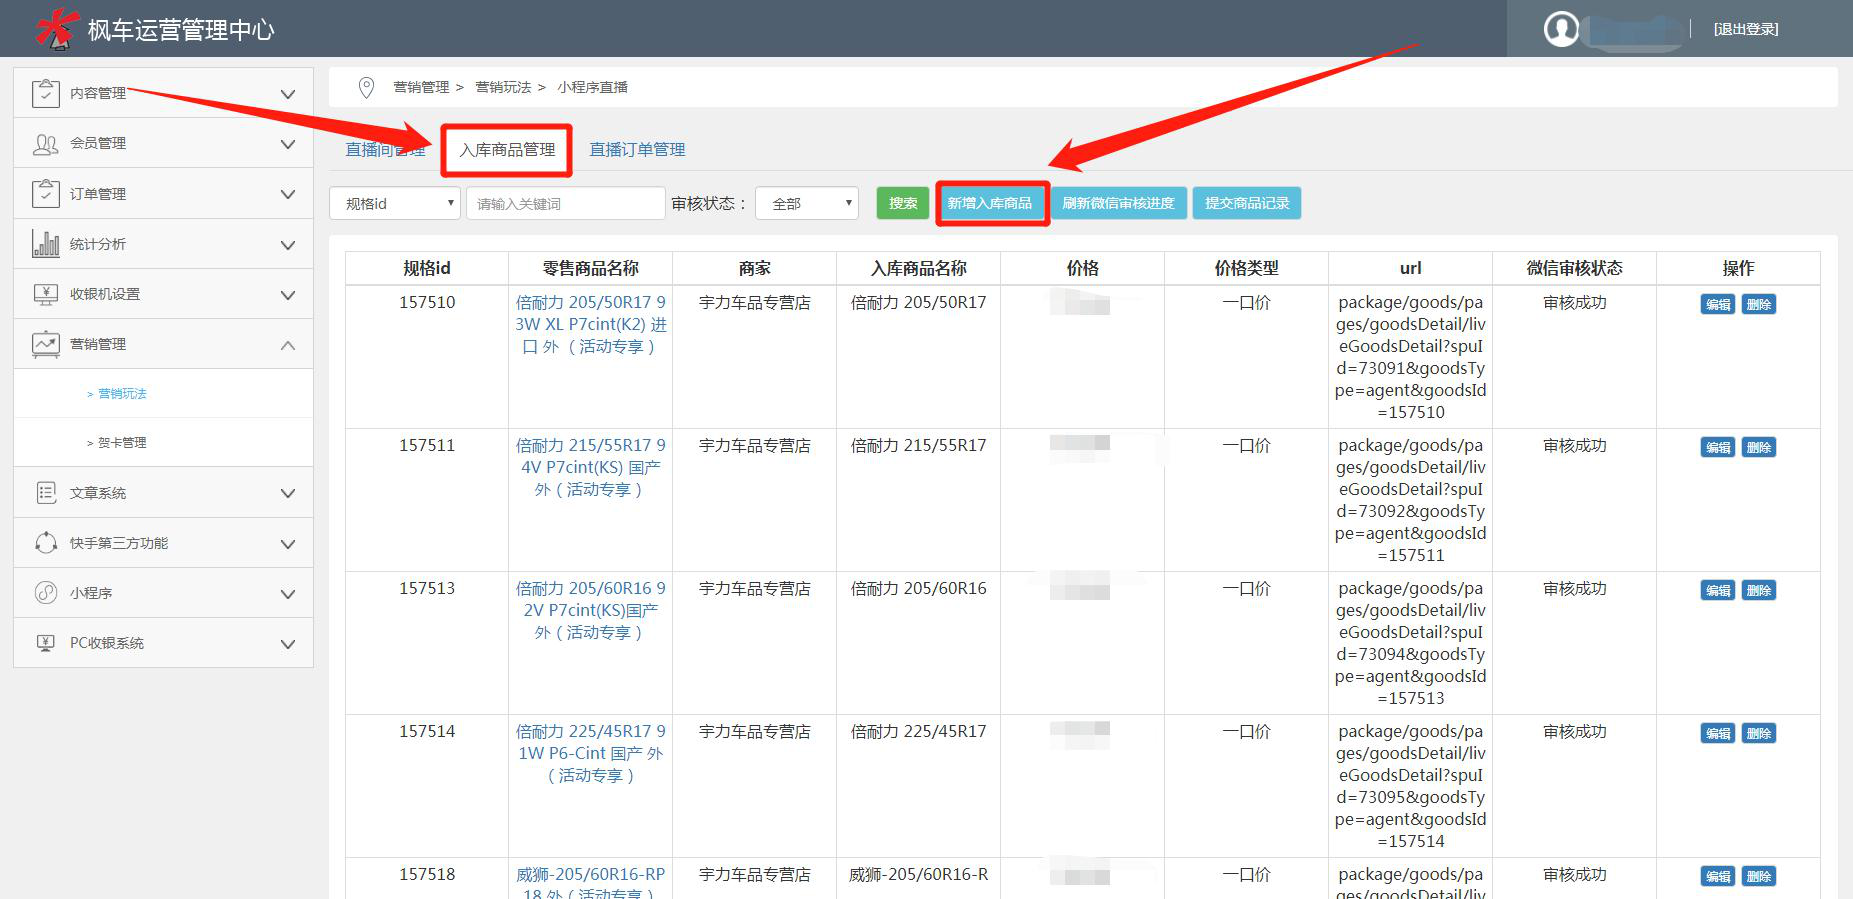Open product link 倍耐力 215/55R17 94V
The width and height of the screenshot is (1853, 899).
590,467
